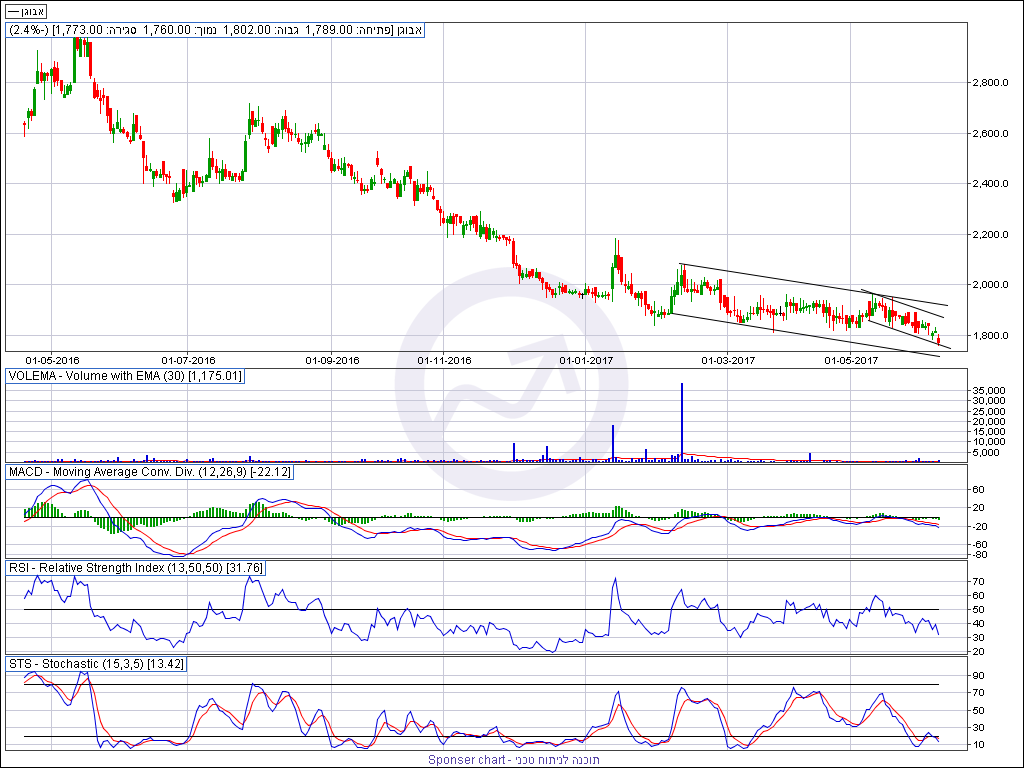1024x768 pixels.
Task: Click the 2,400.00 price axis label
Action: tap(996, 184)
